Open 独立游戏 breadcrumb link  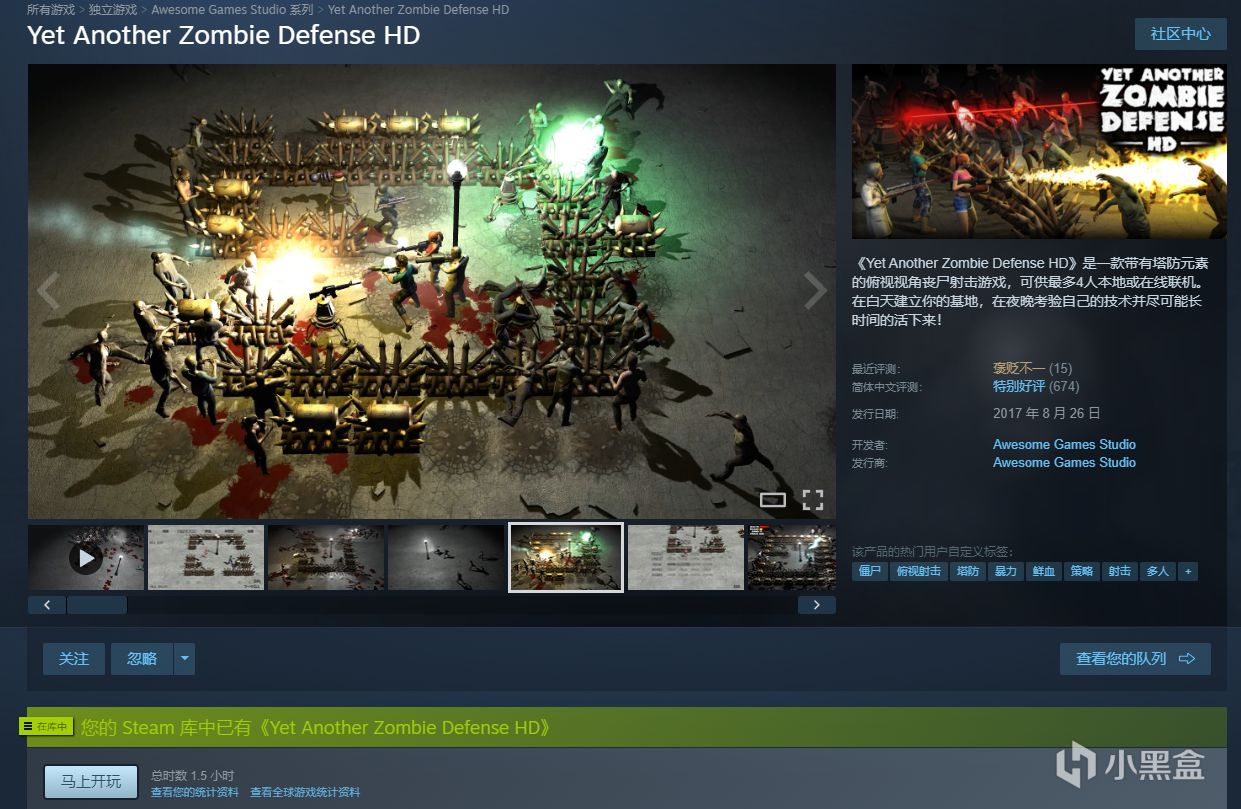coord(113,9)
